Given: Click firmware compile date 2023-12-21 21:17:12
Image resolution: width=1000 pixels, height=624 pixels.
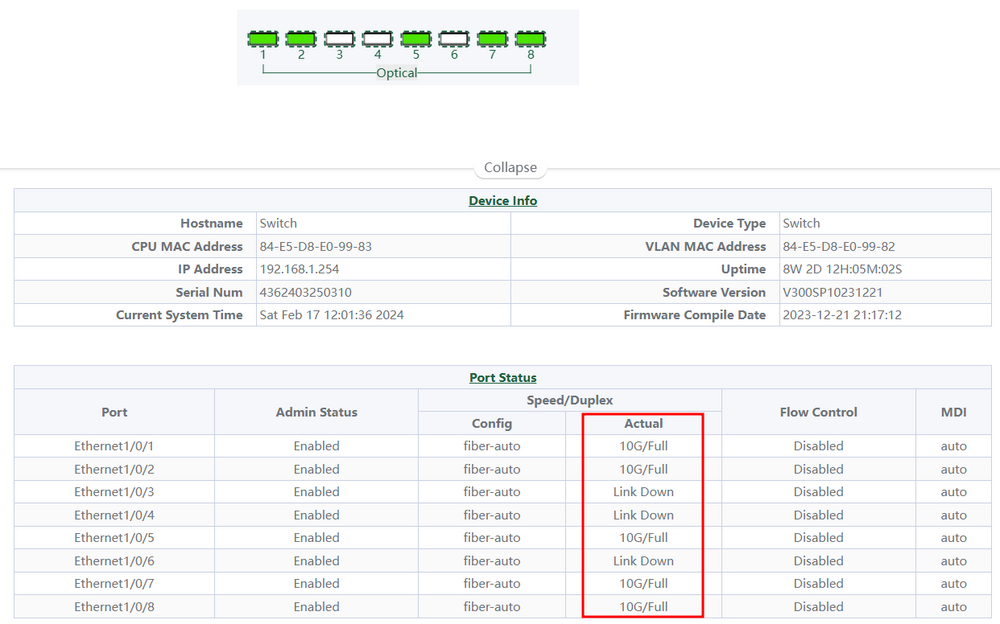Looking at the screenshot, I should pos(842,315).
